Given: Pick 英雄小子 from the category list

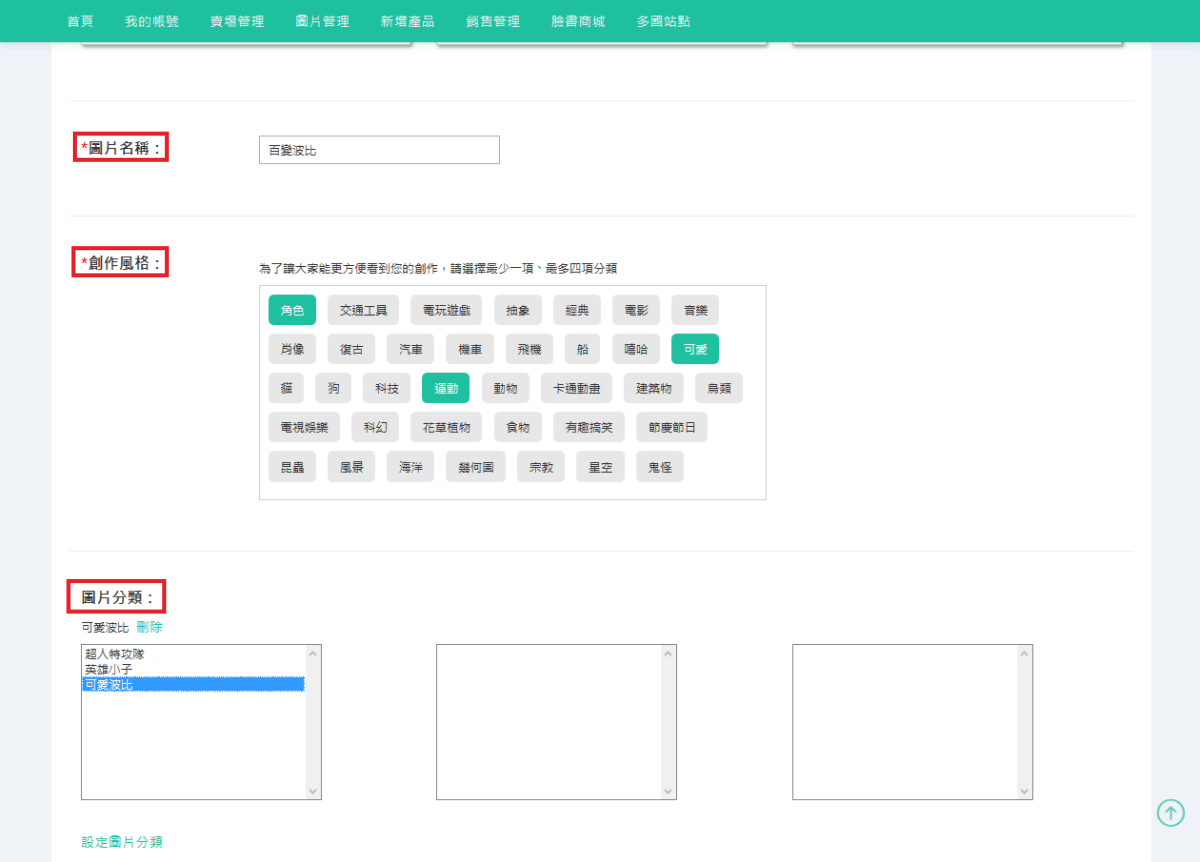Looking at the screenshot, I should point(109,669).
